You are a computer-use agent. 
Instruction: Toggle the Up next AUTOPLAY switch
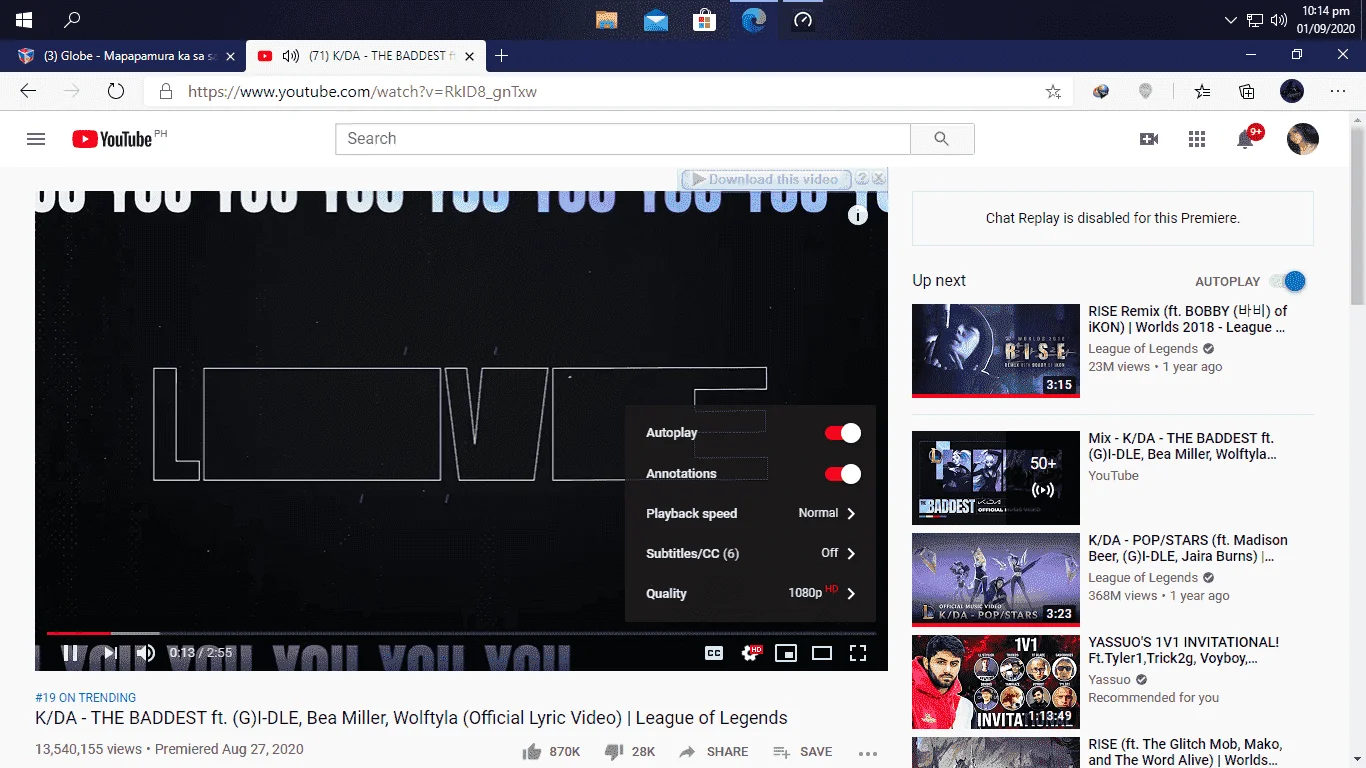point(1288,281)
